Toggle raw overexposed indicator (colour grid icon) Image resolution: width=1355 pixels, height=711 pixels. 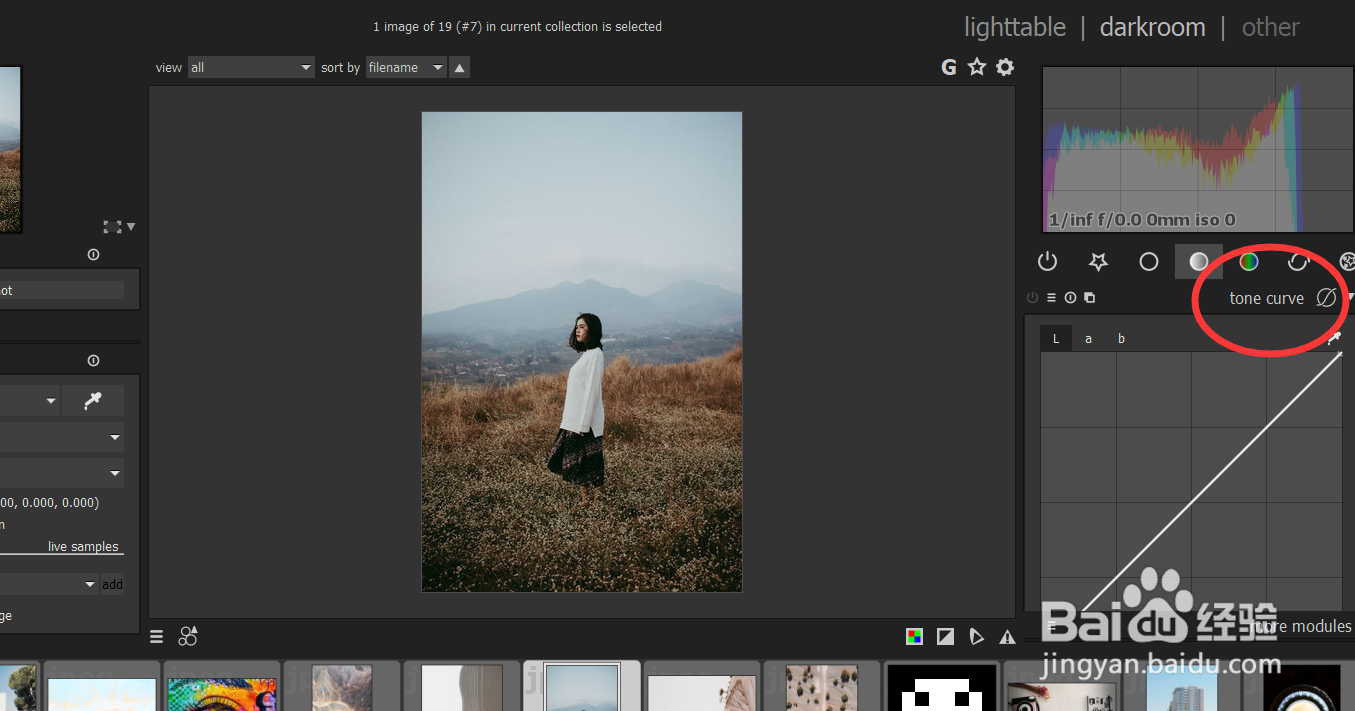(914, 637)
